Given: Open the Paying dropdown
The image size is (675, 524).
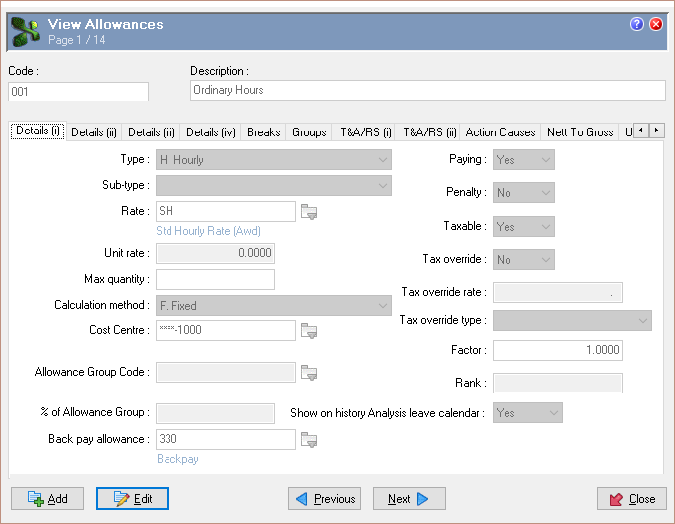Looking at the screenshot, I should [x=523, y=160].
